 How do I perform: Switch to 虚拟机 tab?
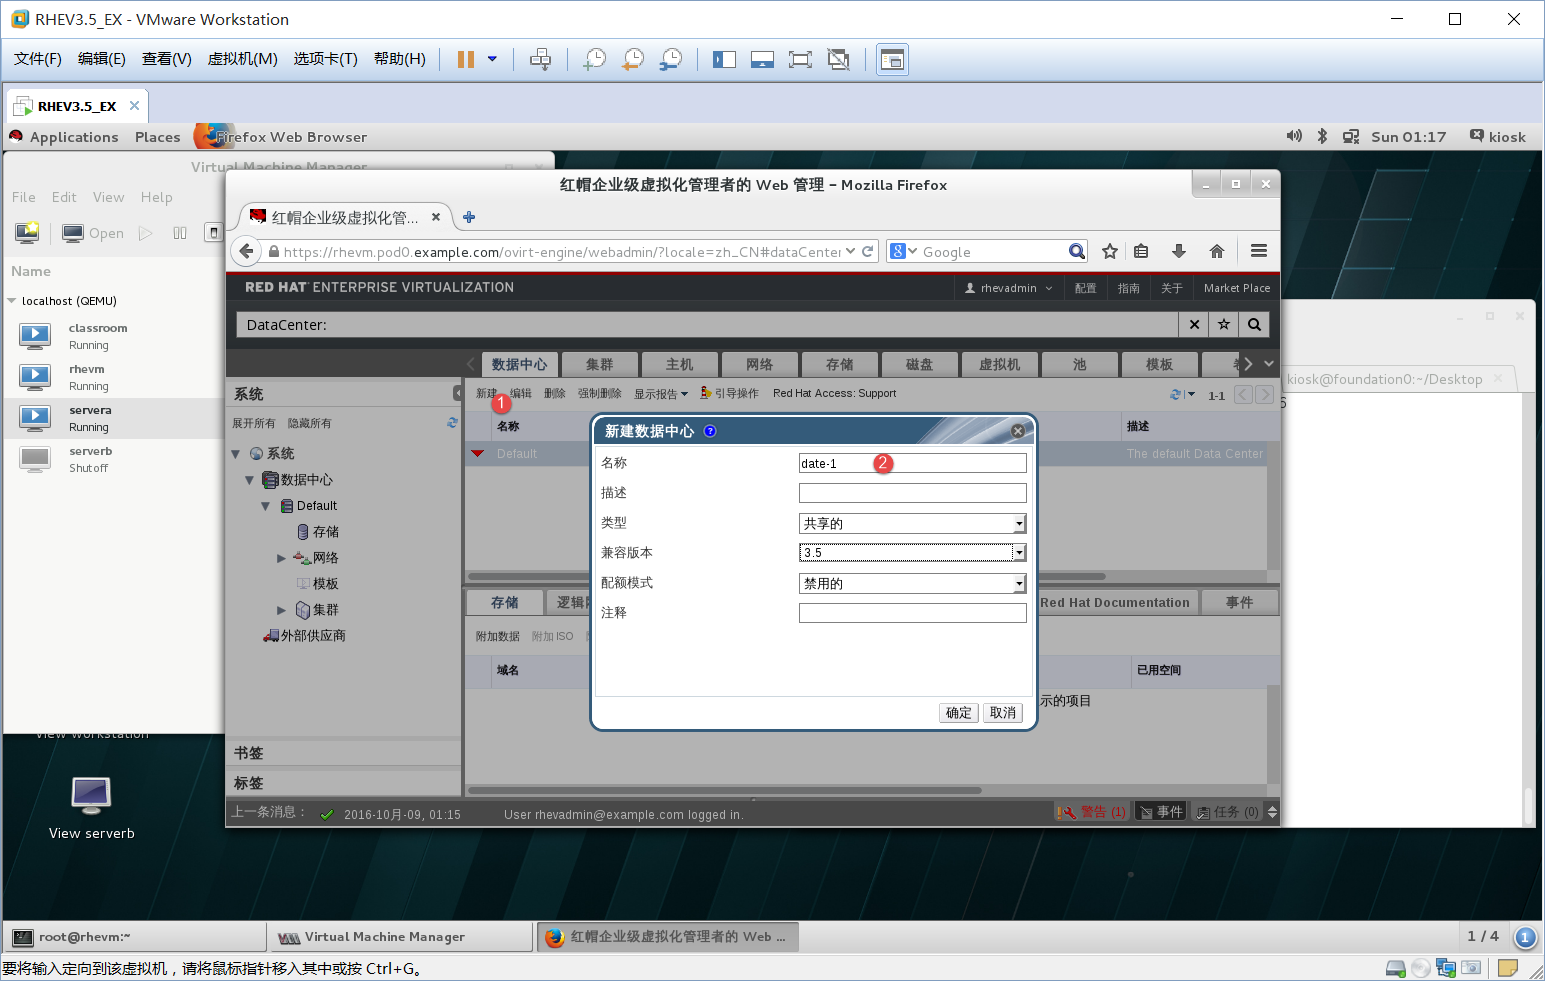point(999,364)
